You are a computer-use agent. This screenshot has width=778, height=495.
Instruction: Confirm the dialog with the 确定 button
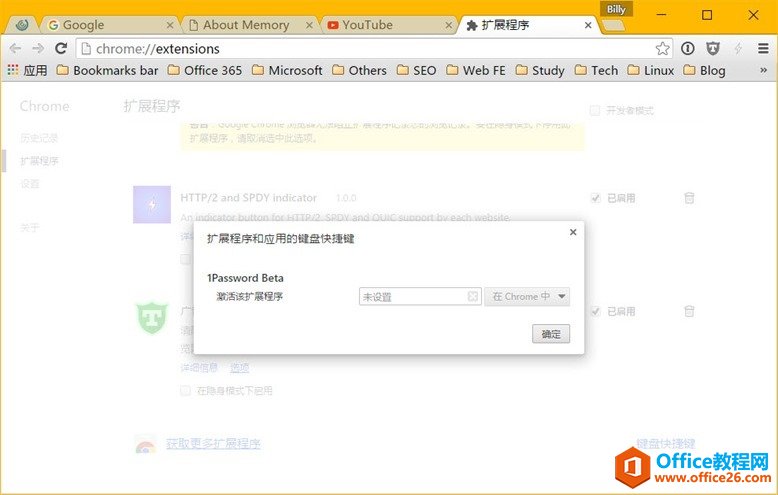[x=551, y=334]
